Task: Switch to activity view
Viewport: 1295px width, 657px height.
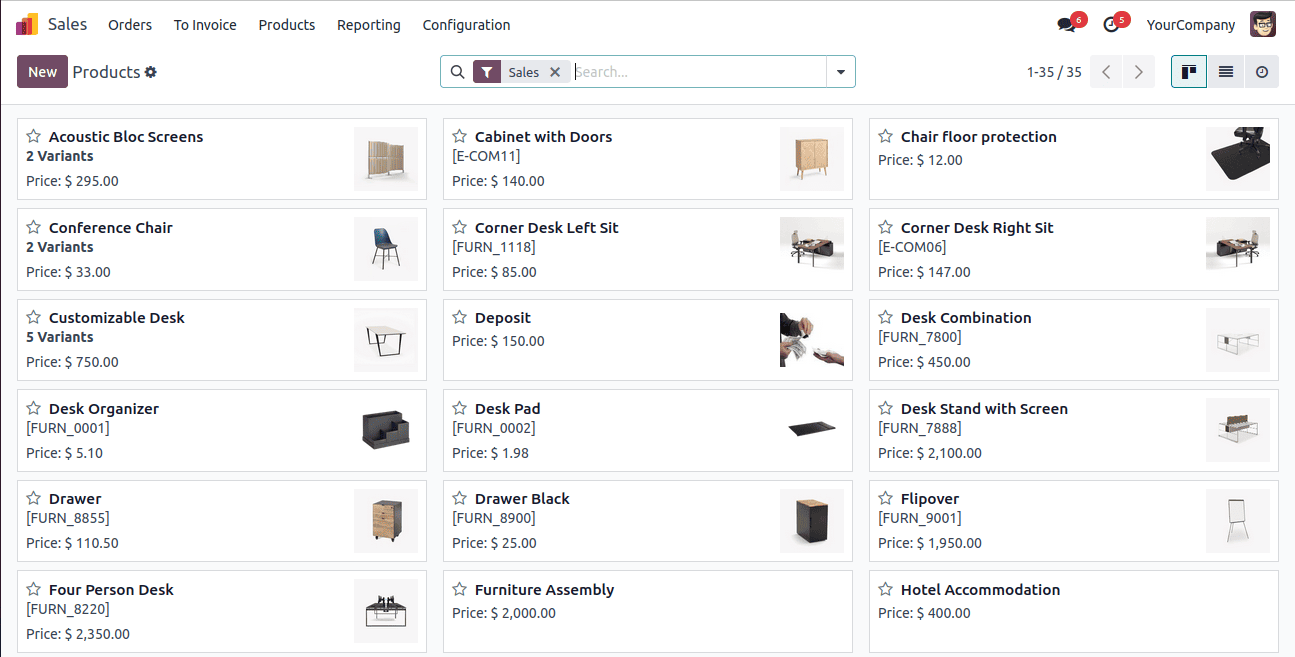Action: coord(1261,72)
